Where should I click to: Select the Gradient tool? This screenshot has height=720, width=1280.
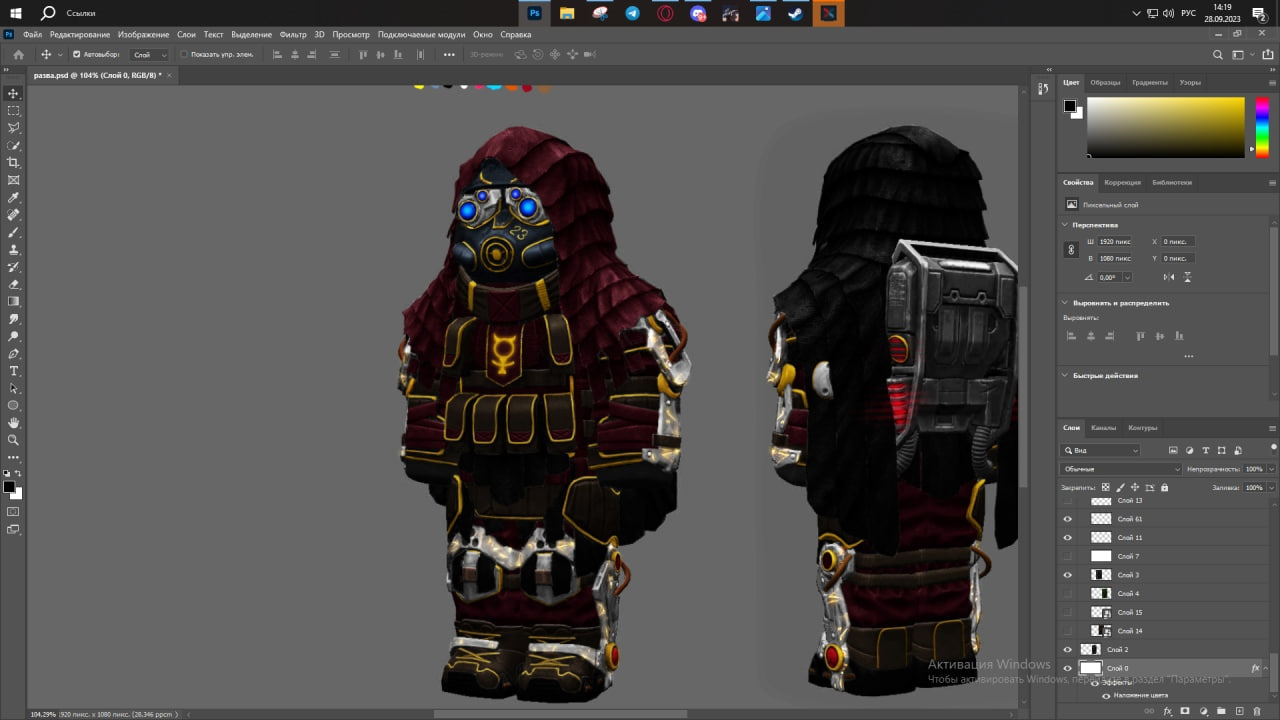[13, 301]
